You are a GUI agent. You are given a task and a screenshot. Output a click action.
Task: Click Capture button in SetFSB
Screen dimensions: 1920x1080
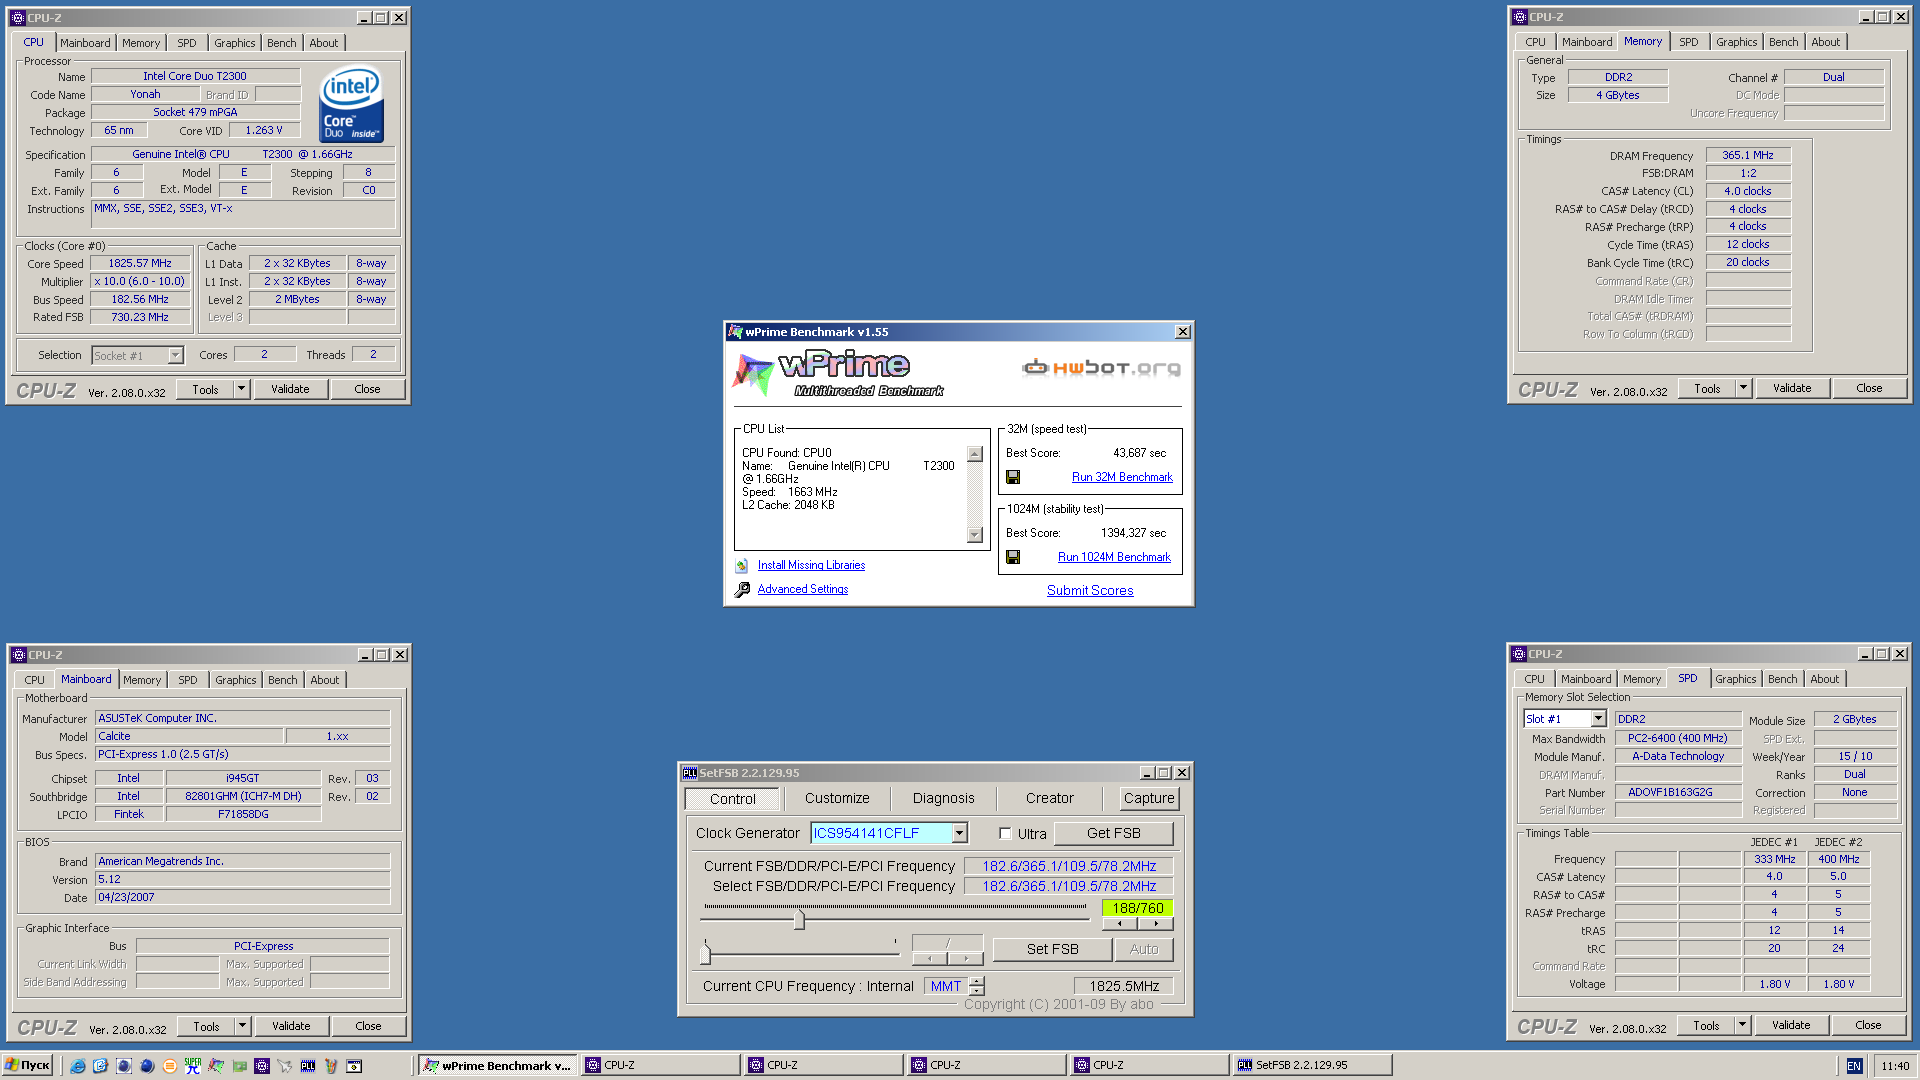(x=1149, y=798)
